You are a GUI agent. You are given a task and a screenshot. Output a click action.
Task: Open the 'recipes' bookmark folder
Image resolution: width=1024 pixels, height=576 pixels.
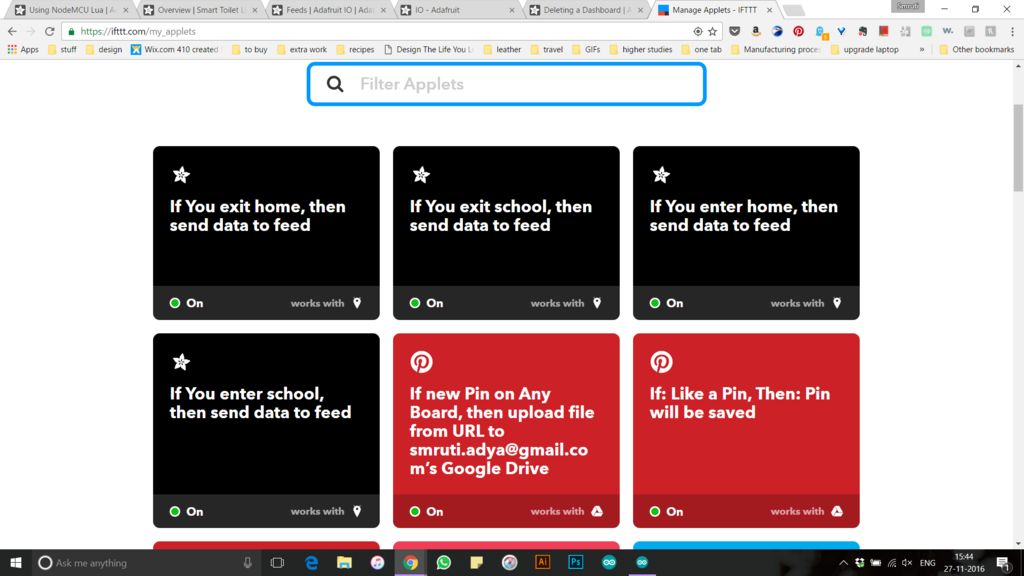click(355, 49)
